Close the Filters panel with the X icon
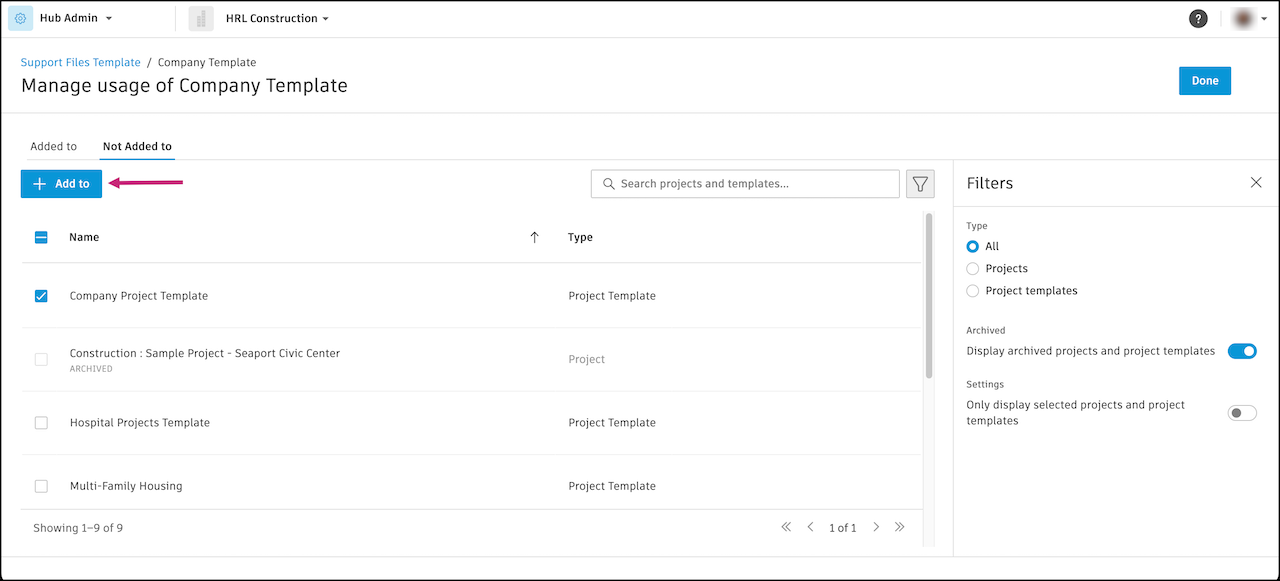The image size is (1280, 581). [1256, 182]
